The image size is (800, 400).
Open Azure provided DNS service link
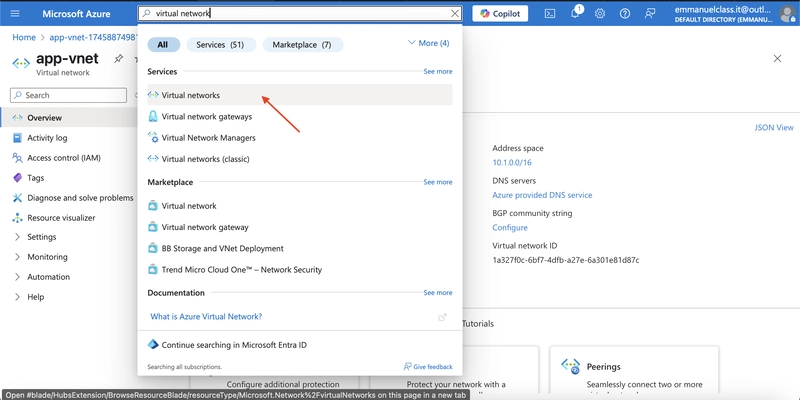pyautogui.click(x=542, y=195)
